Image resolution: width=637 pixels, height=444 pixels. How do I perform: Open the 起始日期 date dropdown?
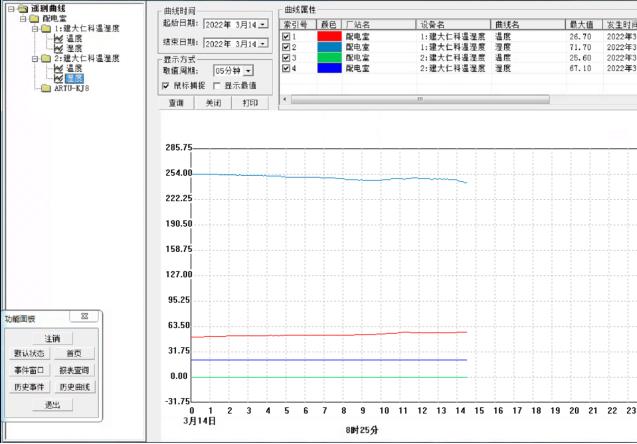point(263,23)
